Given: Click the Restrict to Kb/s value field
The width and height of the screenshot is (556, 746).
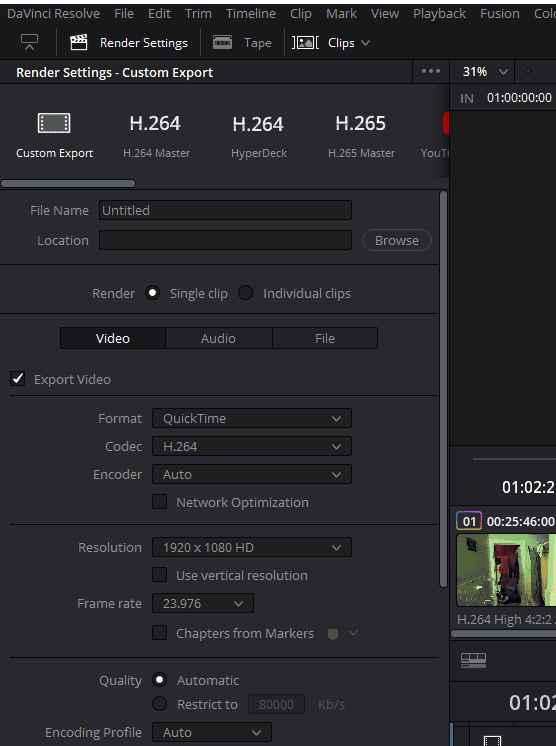Looking at the screenshot, I should coord(276,704).
